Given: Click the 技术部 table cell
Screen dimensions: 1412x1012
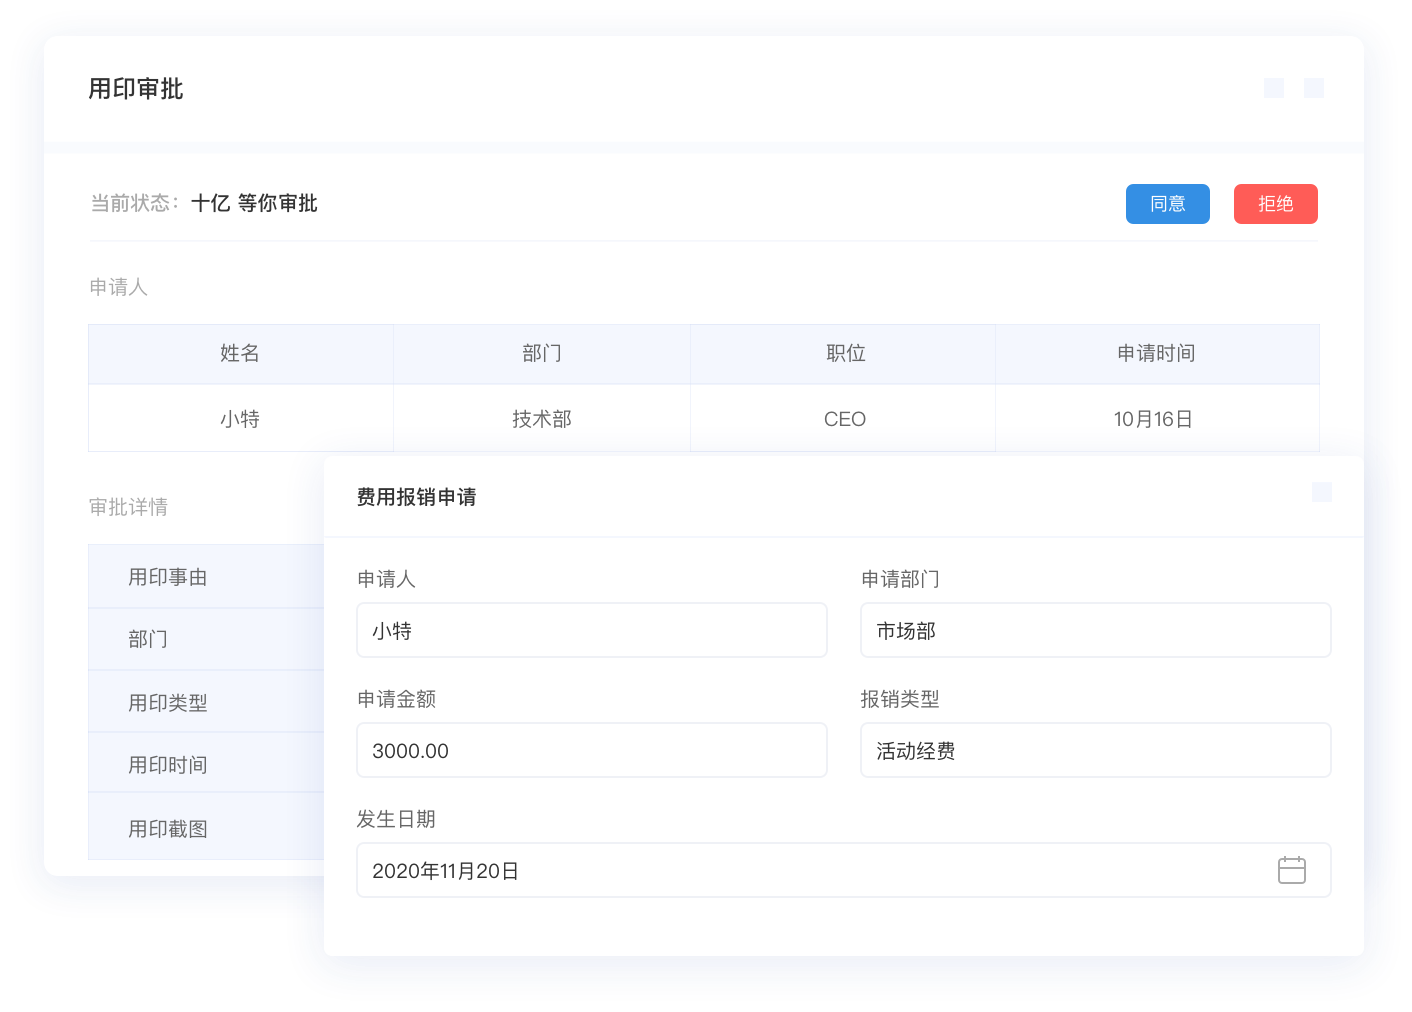Looking at the screenshot, I should (x=542, y=419).
